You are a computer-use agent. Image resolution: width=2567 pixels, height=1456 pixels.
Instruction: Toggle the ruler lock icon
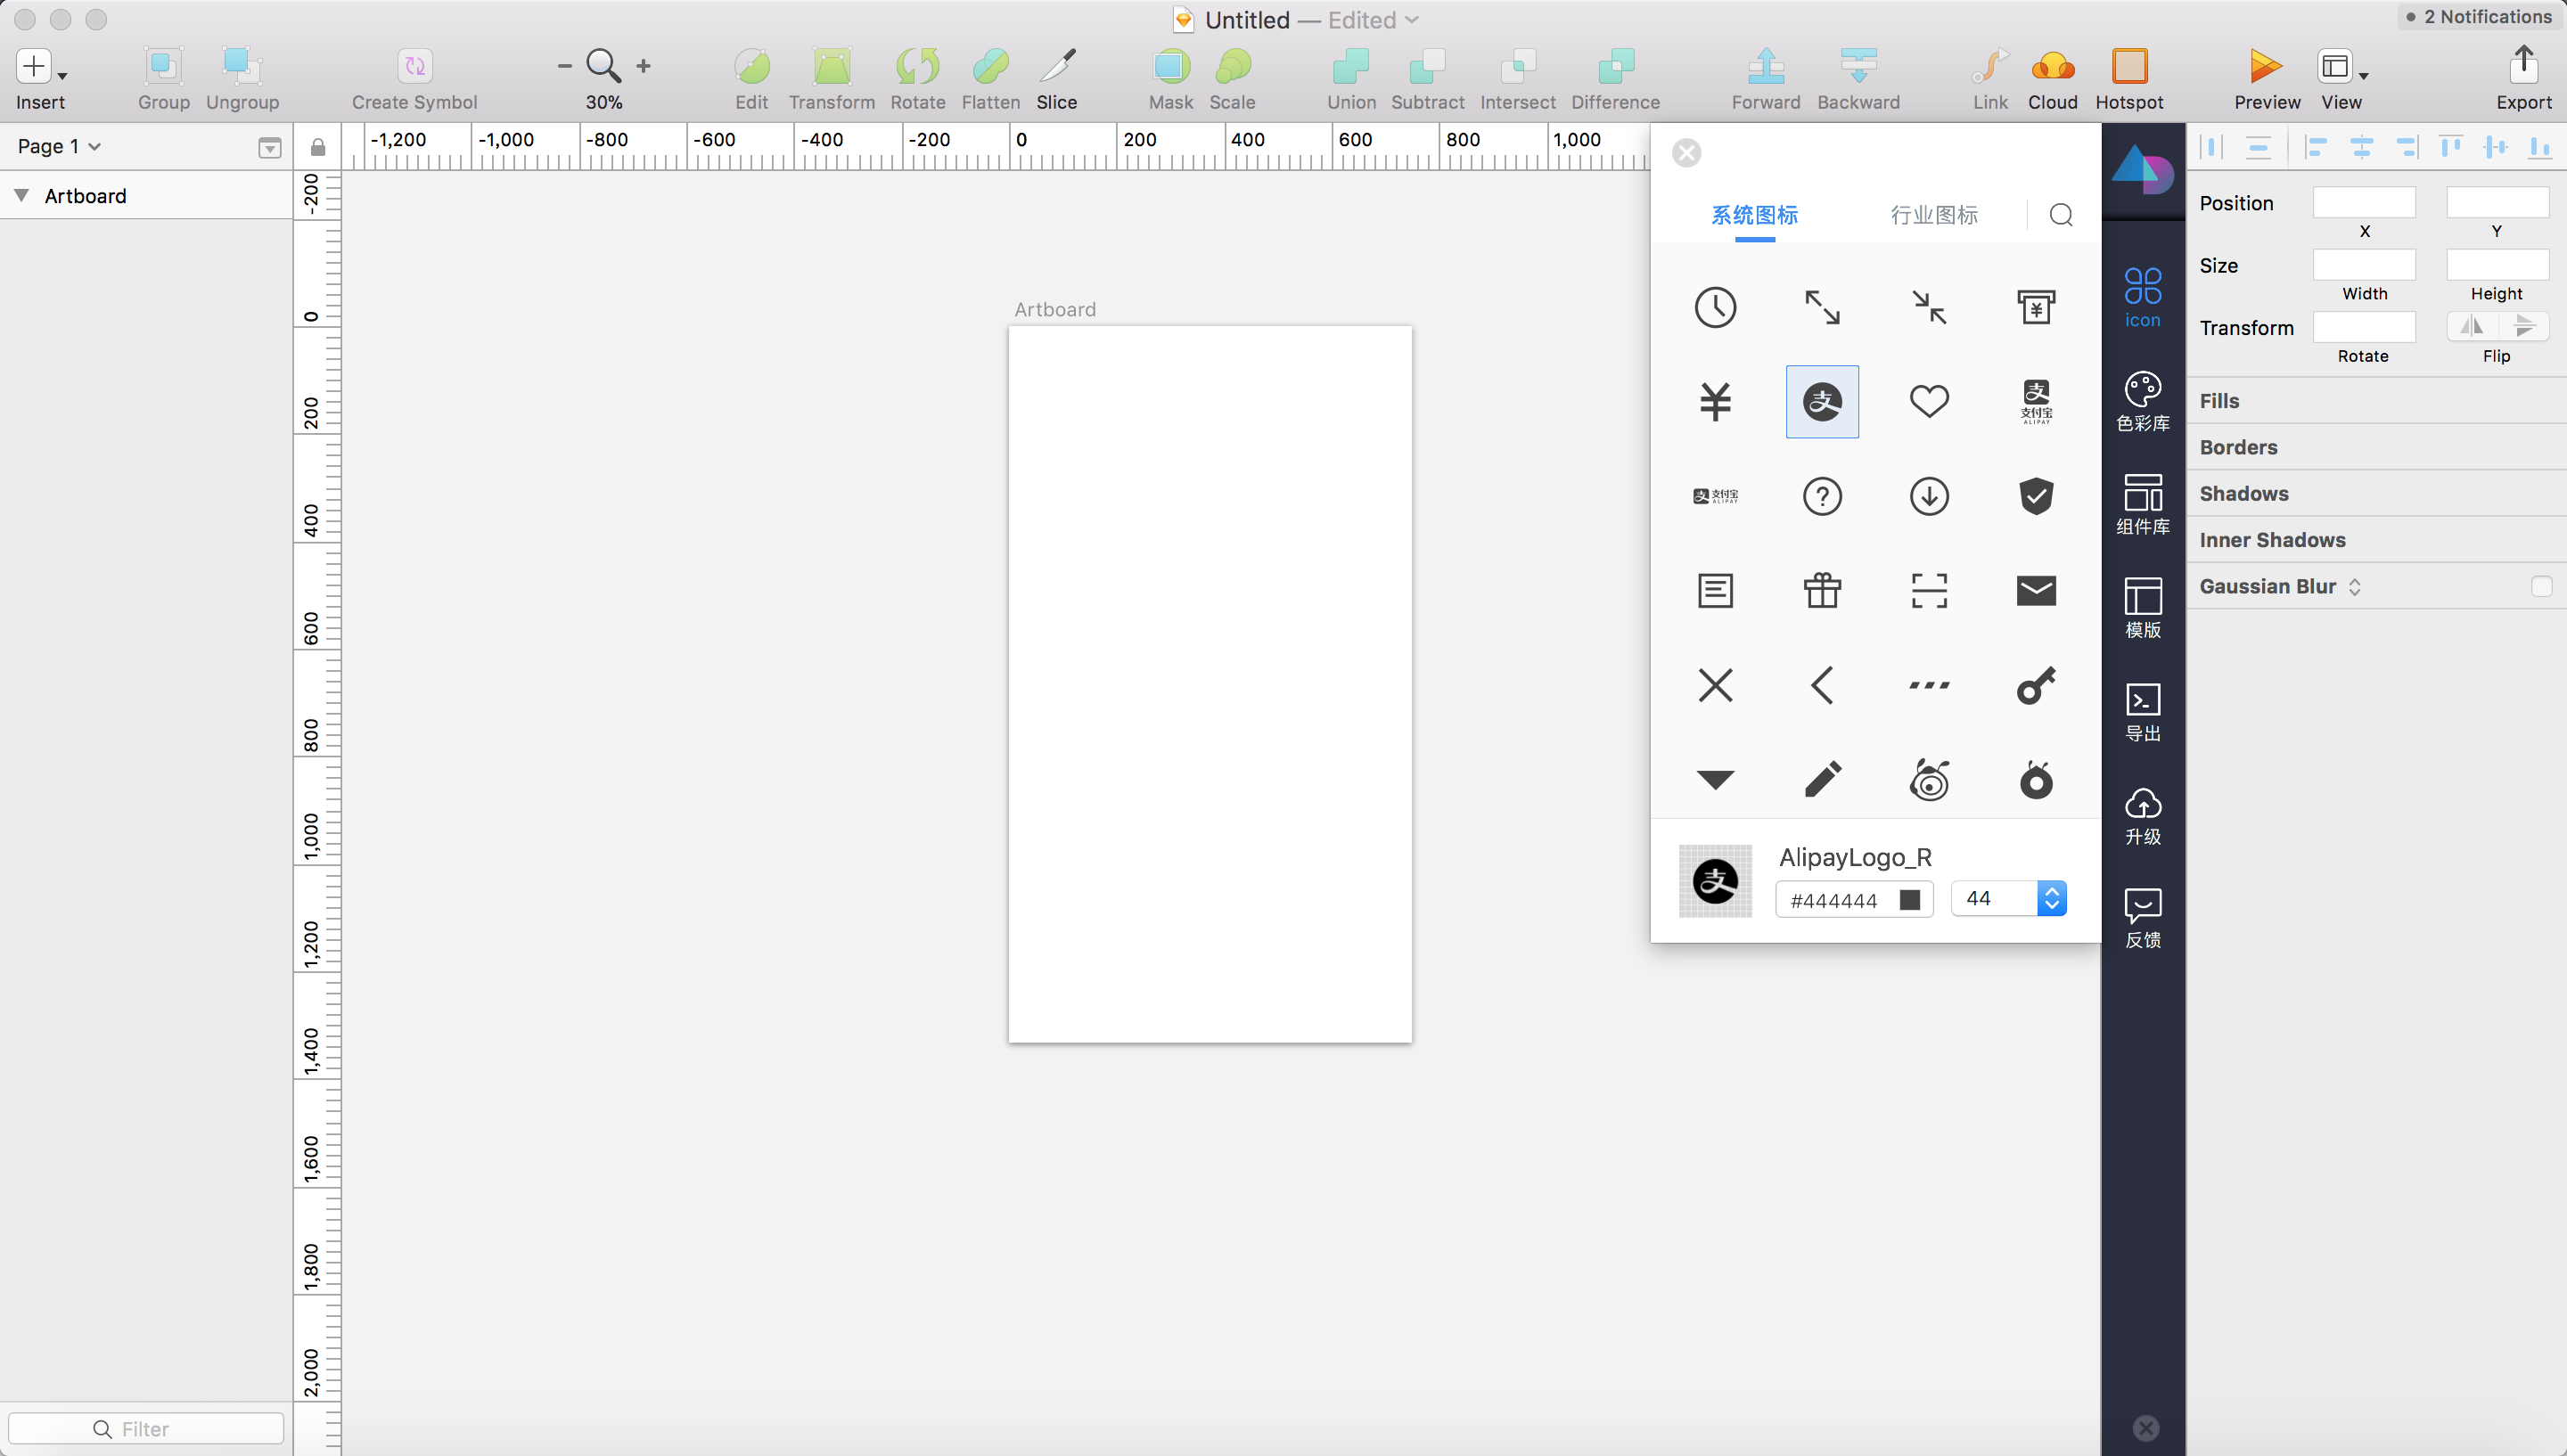tap(318, 147)
